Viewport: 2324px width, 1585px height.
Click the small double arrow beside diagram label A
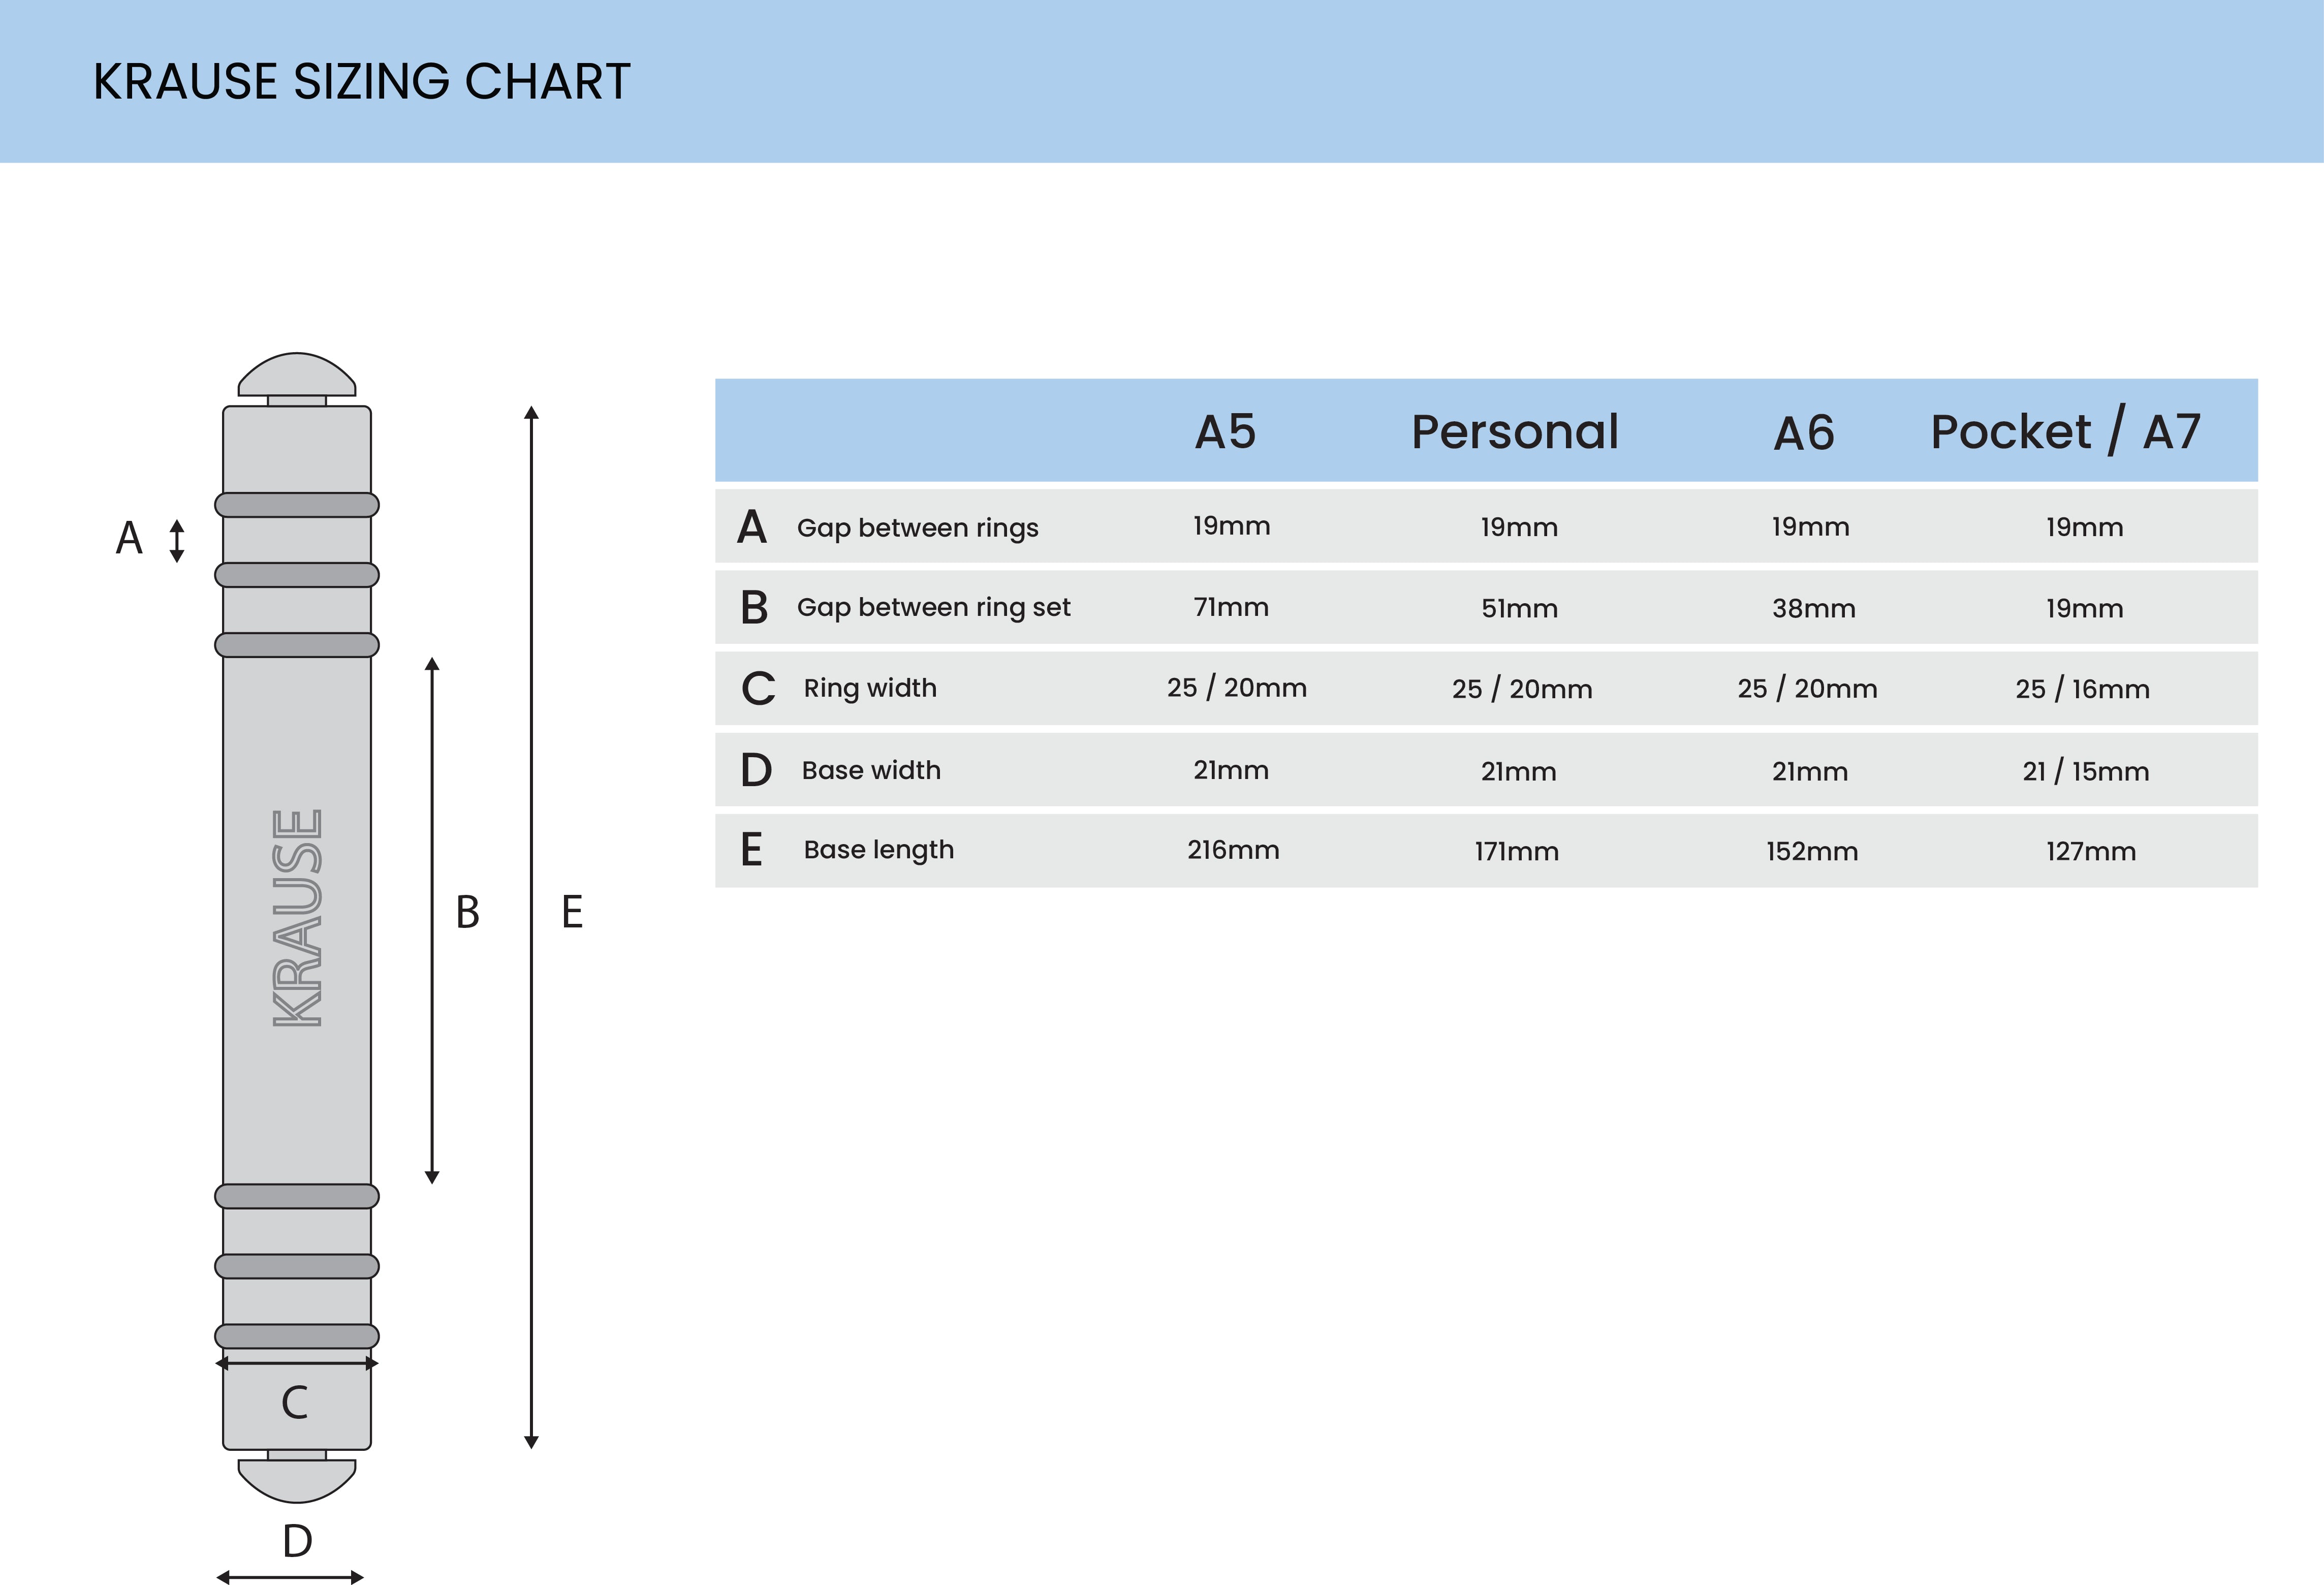click(177, 540)
